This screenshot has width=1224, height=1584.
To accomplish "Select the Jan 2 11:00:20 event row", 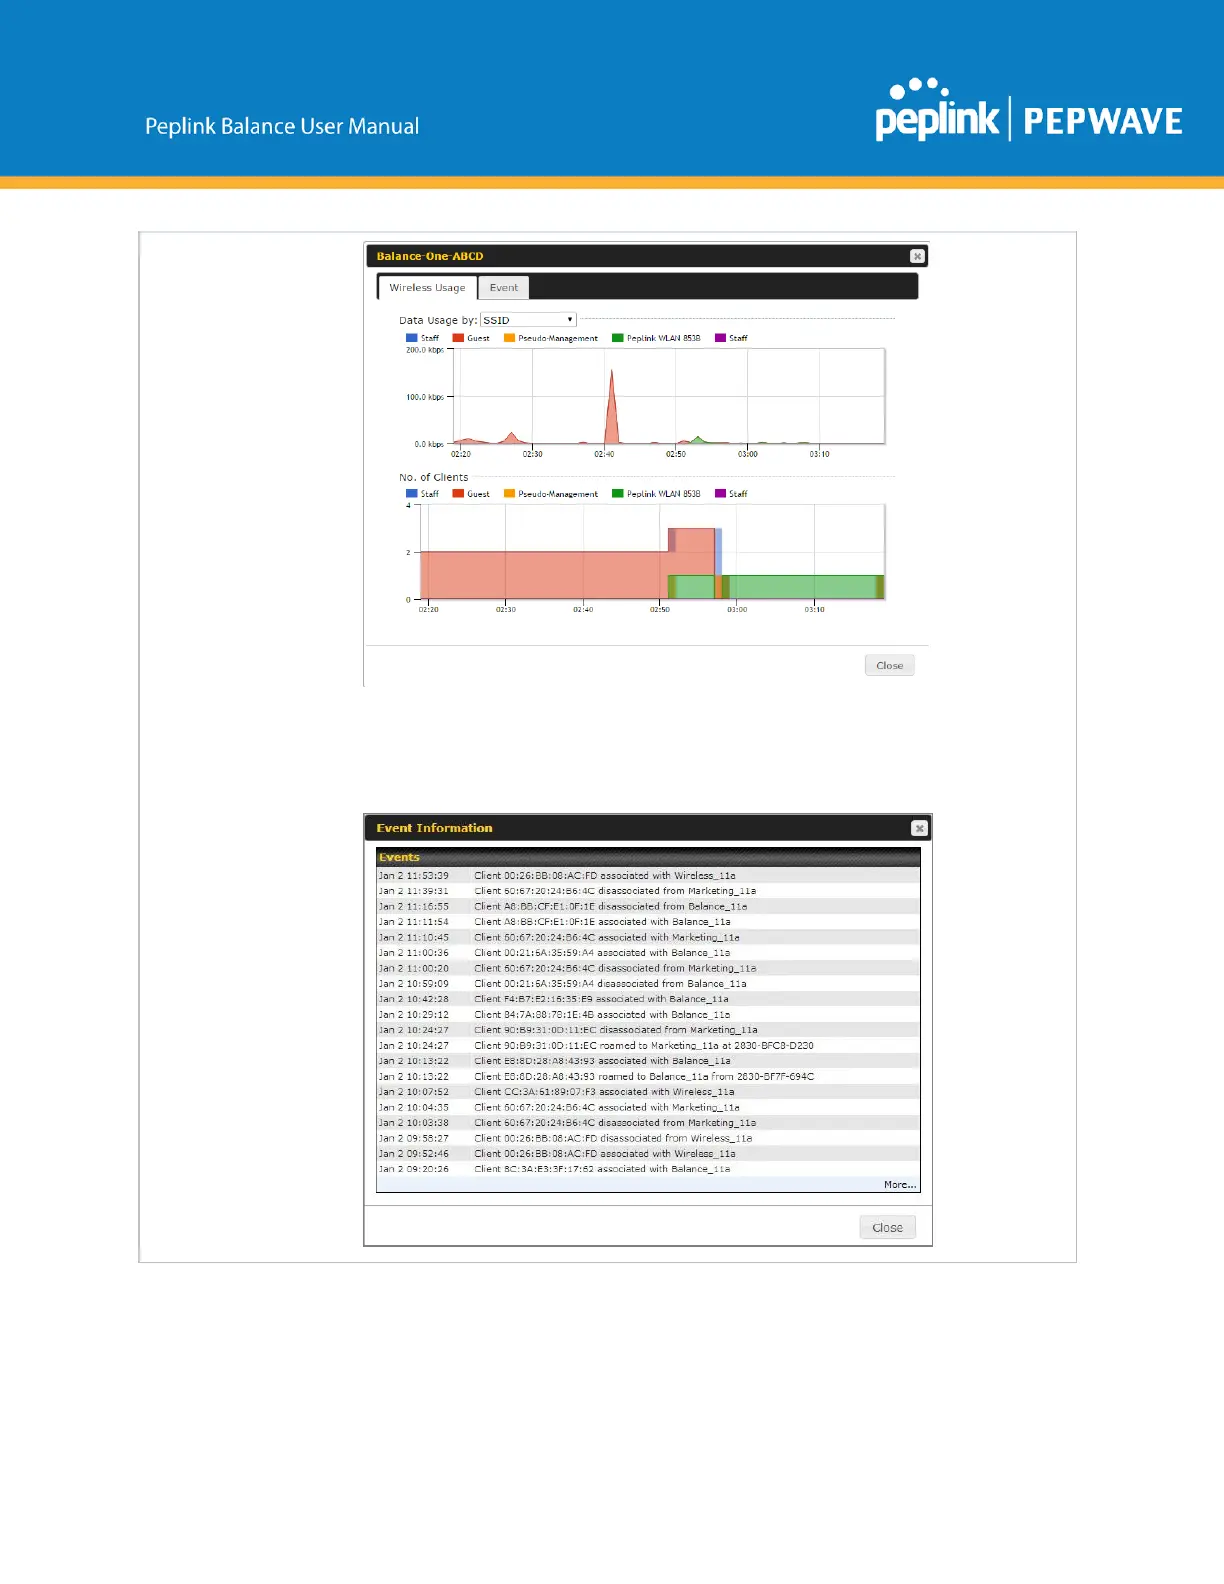I will tap(648, 968).
